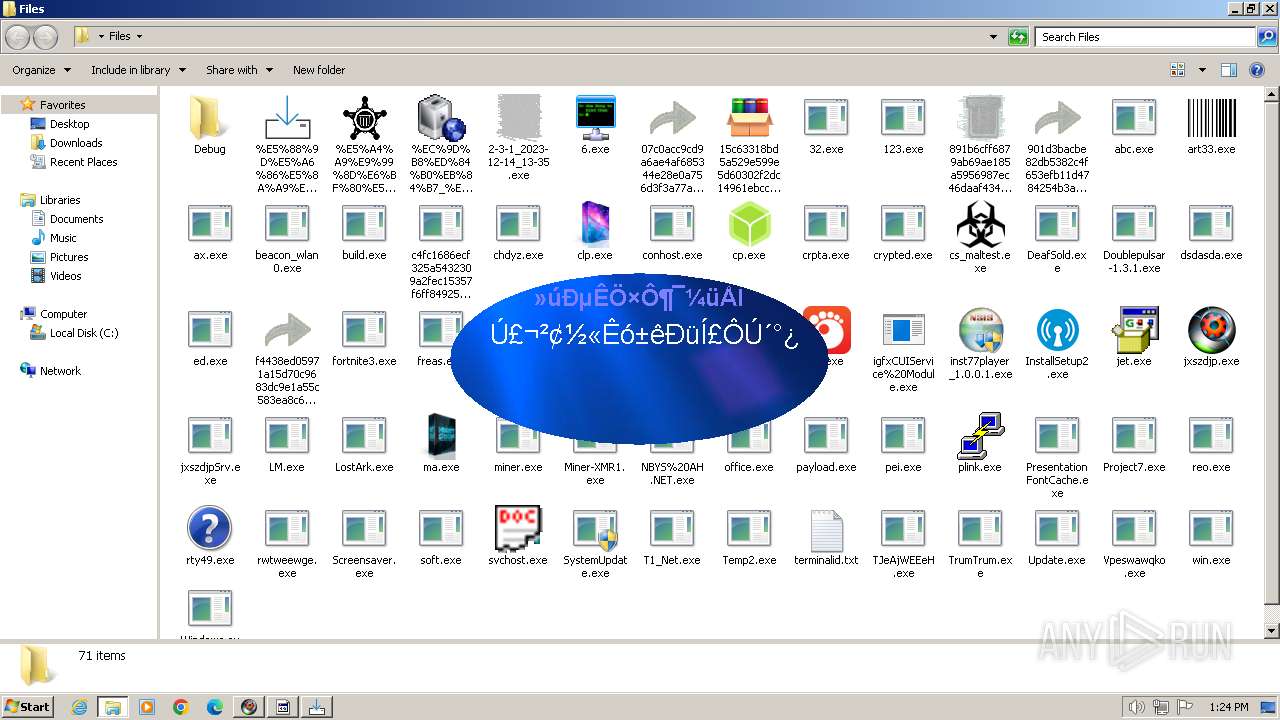Select abc.exe file icon

(x=1134, y=119)
